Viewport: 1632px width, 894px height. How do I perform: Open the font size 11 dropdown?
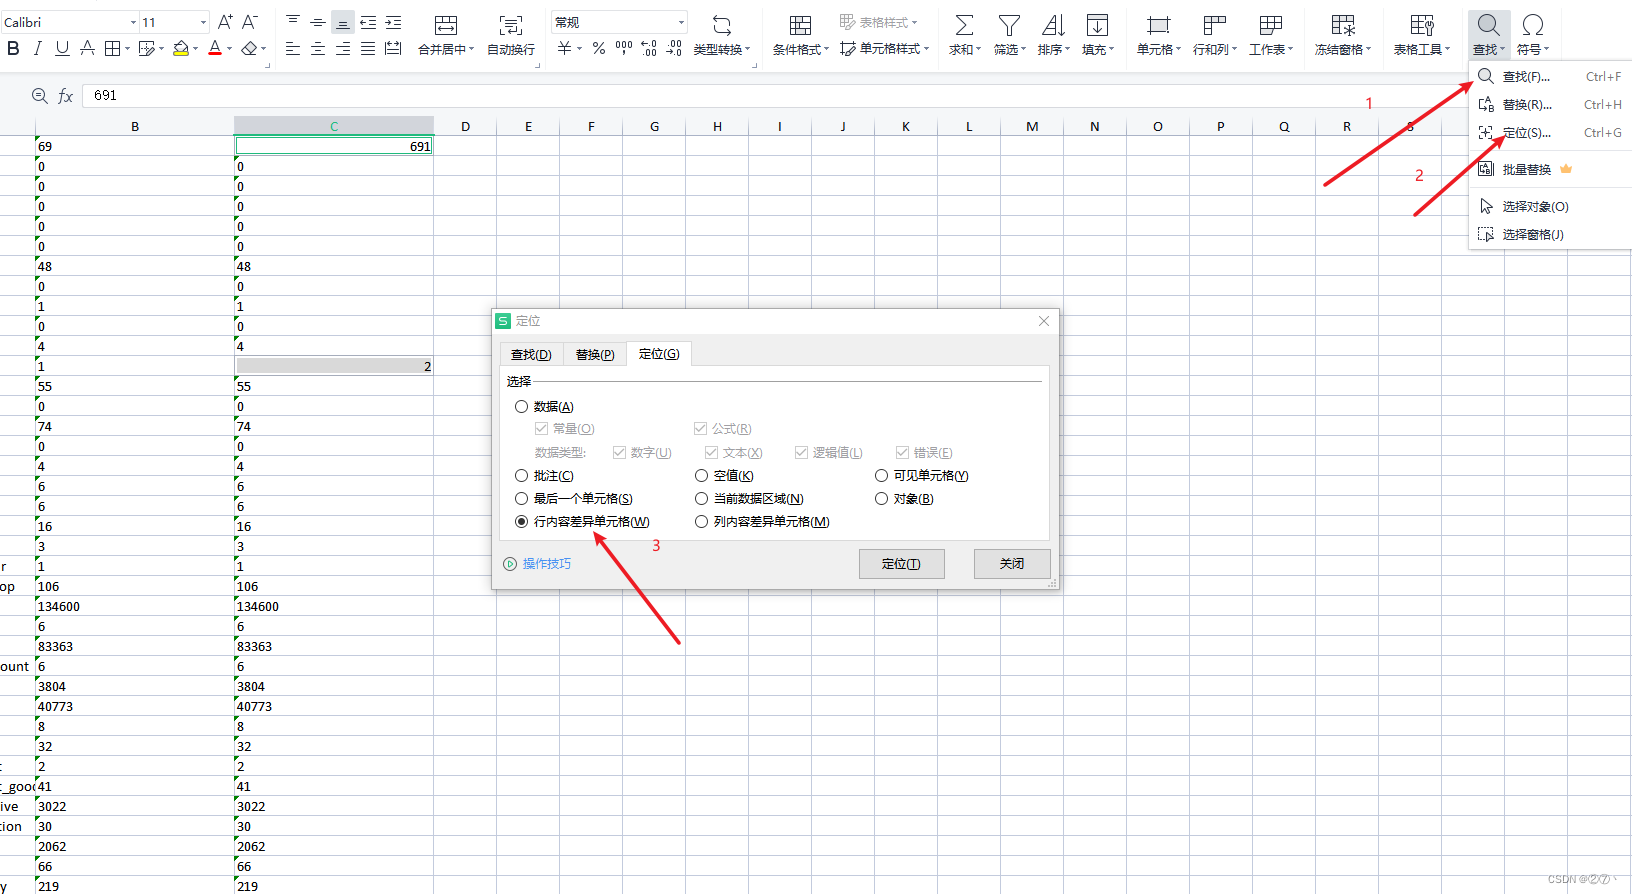click(203, 22)
